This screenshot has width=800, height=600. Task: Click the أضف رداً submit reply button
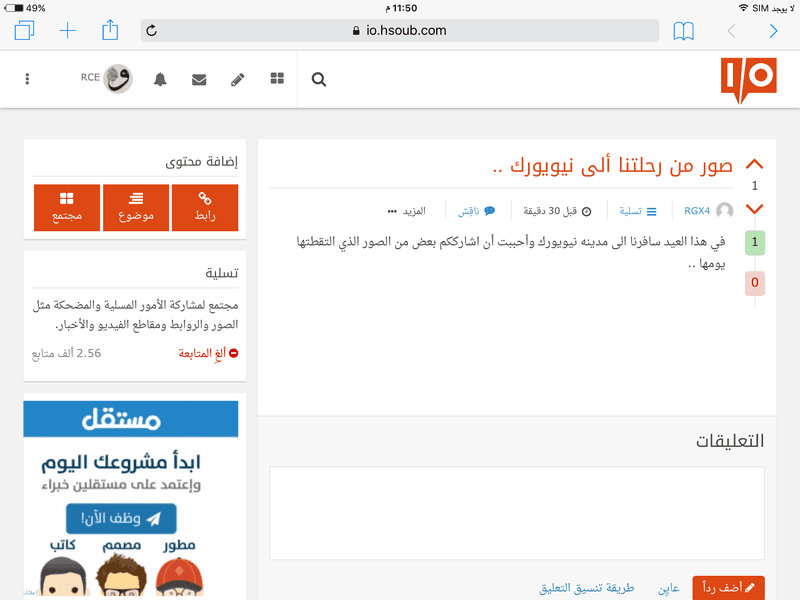tap(728, 587)
